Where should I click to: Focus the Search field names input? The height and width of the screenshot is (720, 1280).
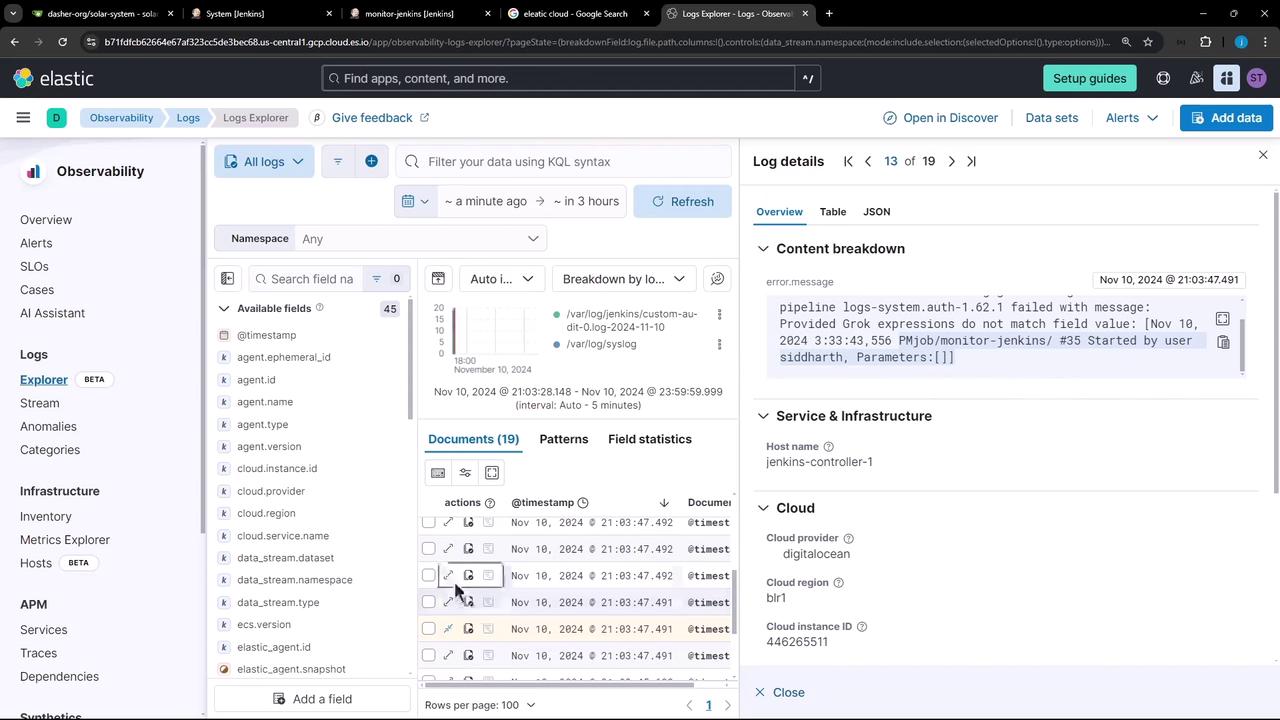pos(305,279)
